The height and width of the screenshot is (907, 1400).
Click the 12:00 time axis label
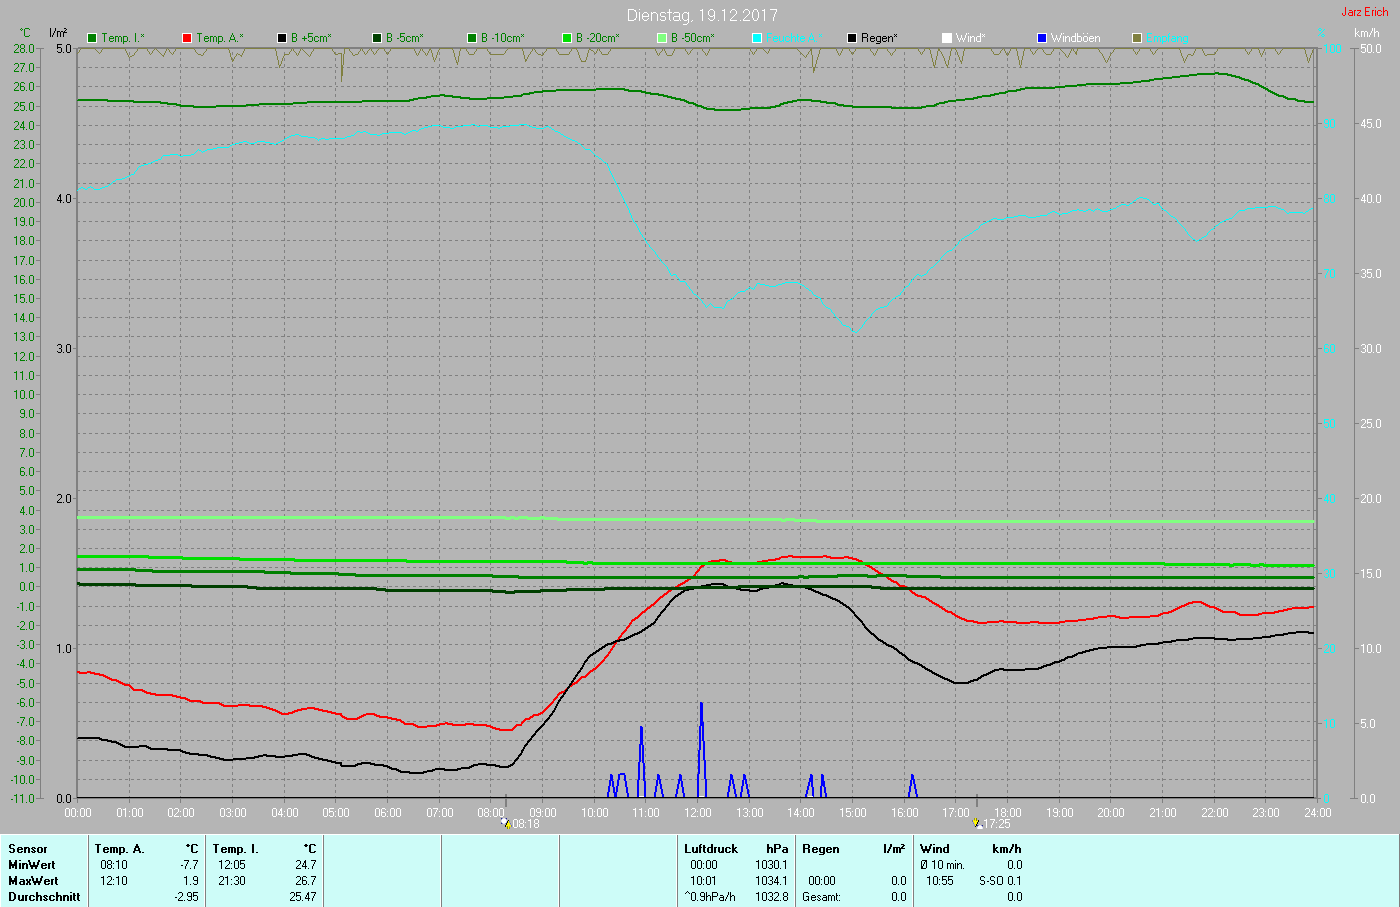coord(698,813)
